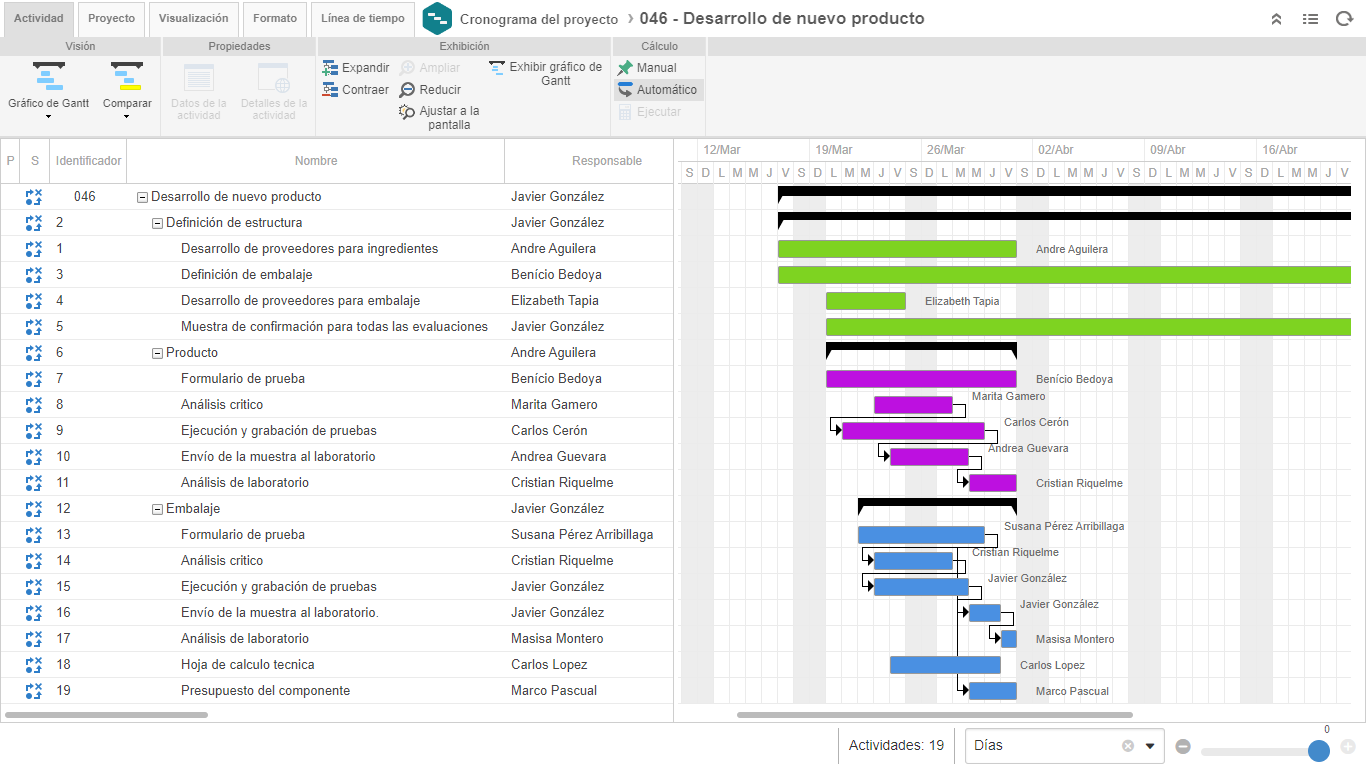Click the Contraer activities icon
This screenshot has width=1366, height=768.
tap(330, 90)
